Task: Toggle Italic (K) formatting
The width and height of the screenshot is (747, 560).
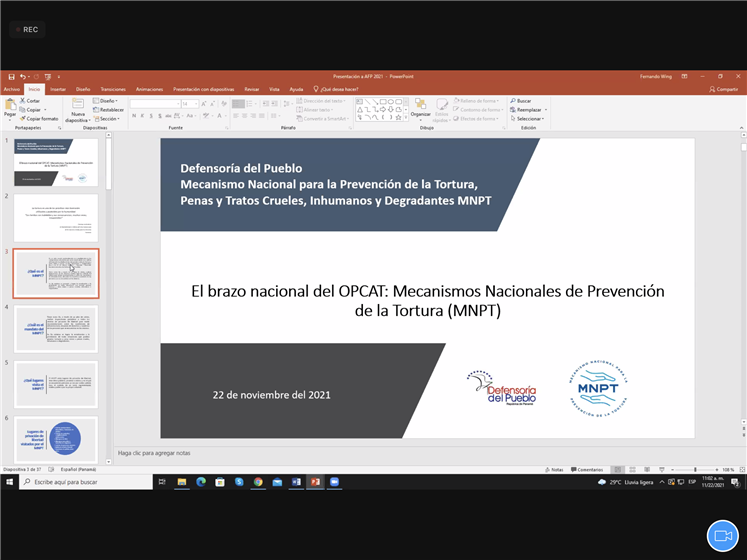Action: [142, 116]
